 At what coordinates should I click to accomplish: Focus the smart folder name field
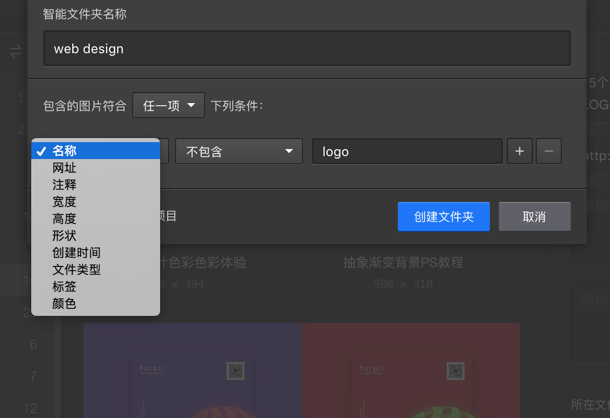point(306,48)
